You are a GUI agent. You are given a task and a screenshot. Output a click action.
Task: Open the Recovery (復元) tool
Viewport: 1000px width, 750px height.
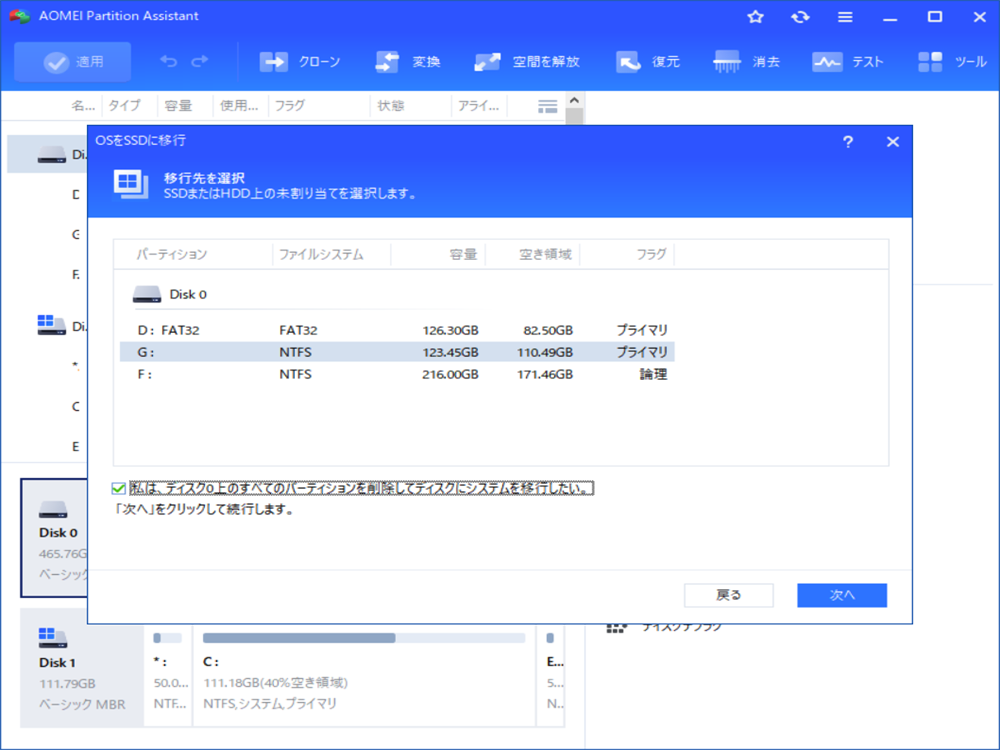point(629,62)
